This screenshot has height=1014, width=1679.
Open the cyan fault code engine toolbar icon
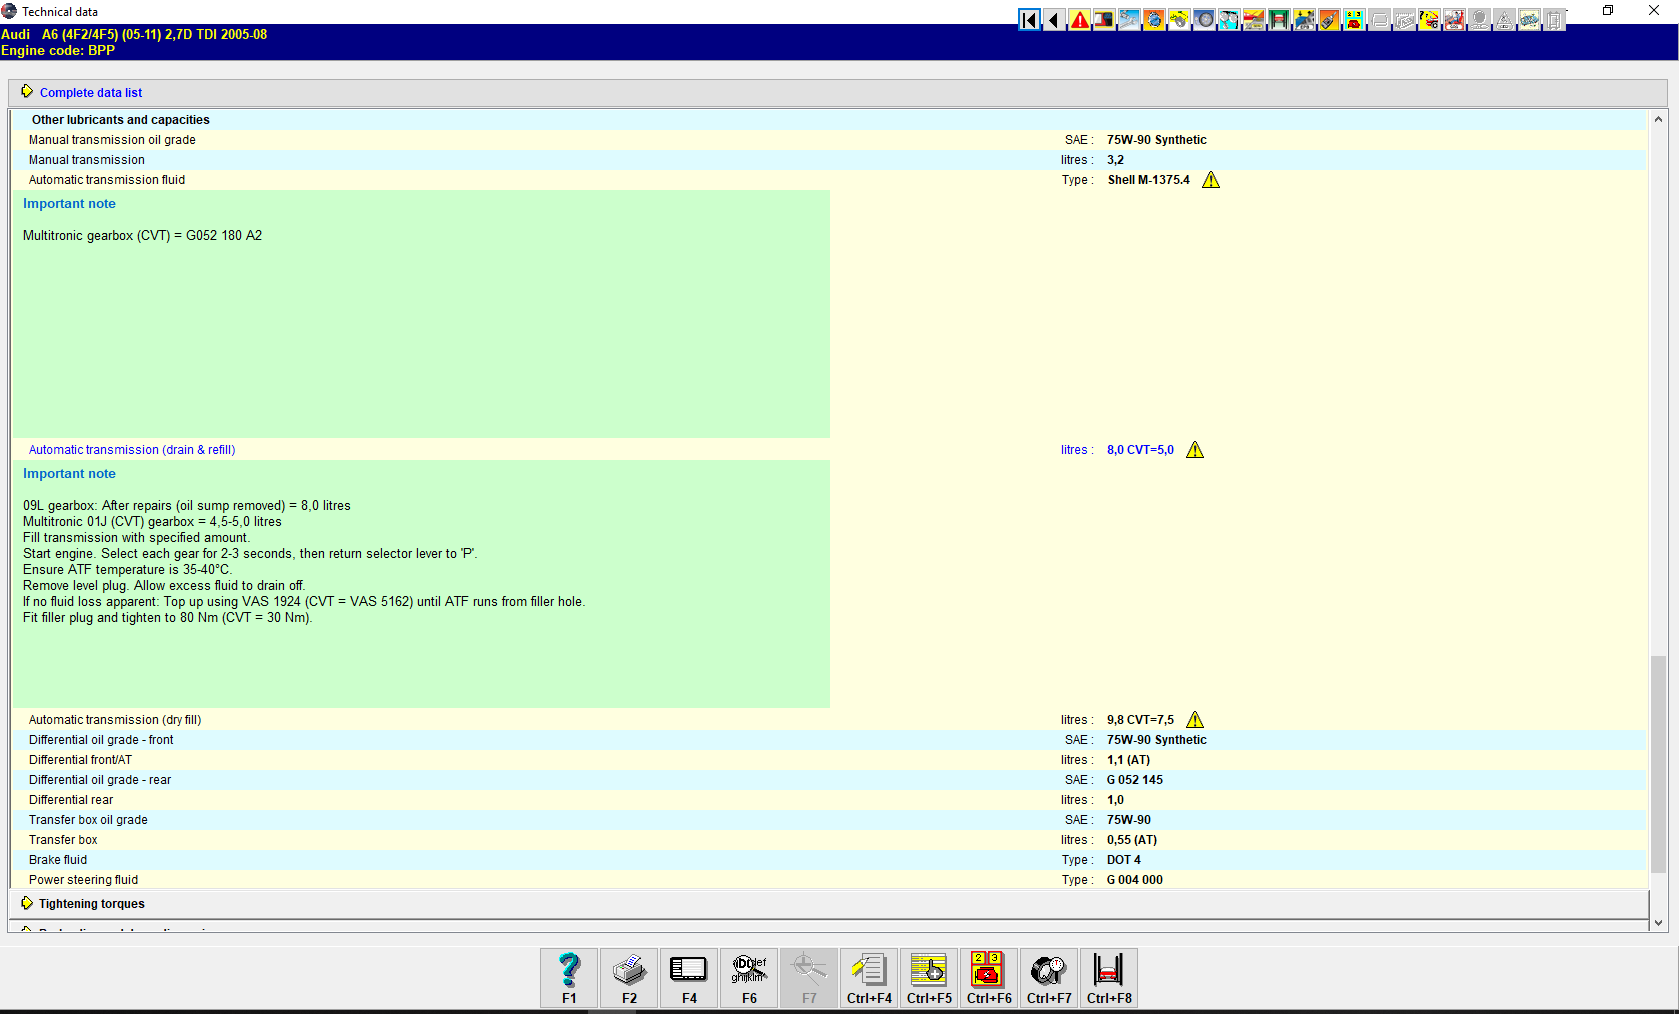(x=1354, y=20)
